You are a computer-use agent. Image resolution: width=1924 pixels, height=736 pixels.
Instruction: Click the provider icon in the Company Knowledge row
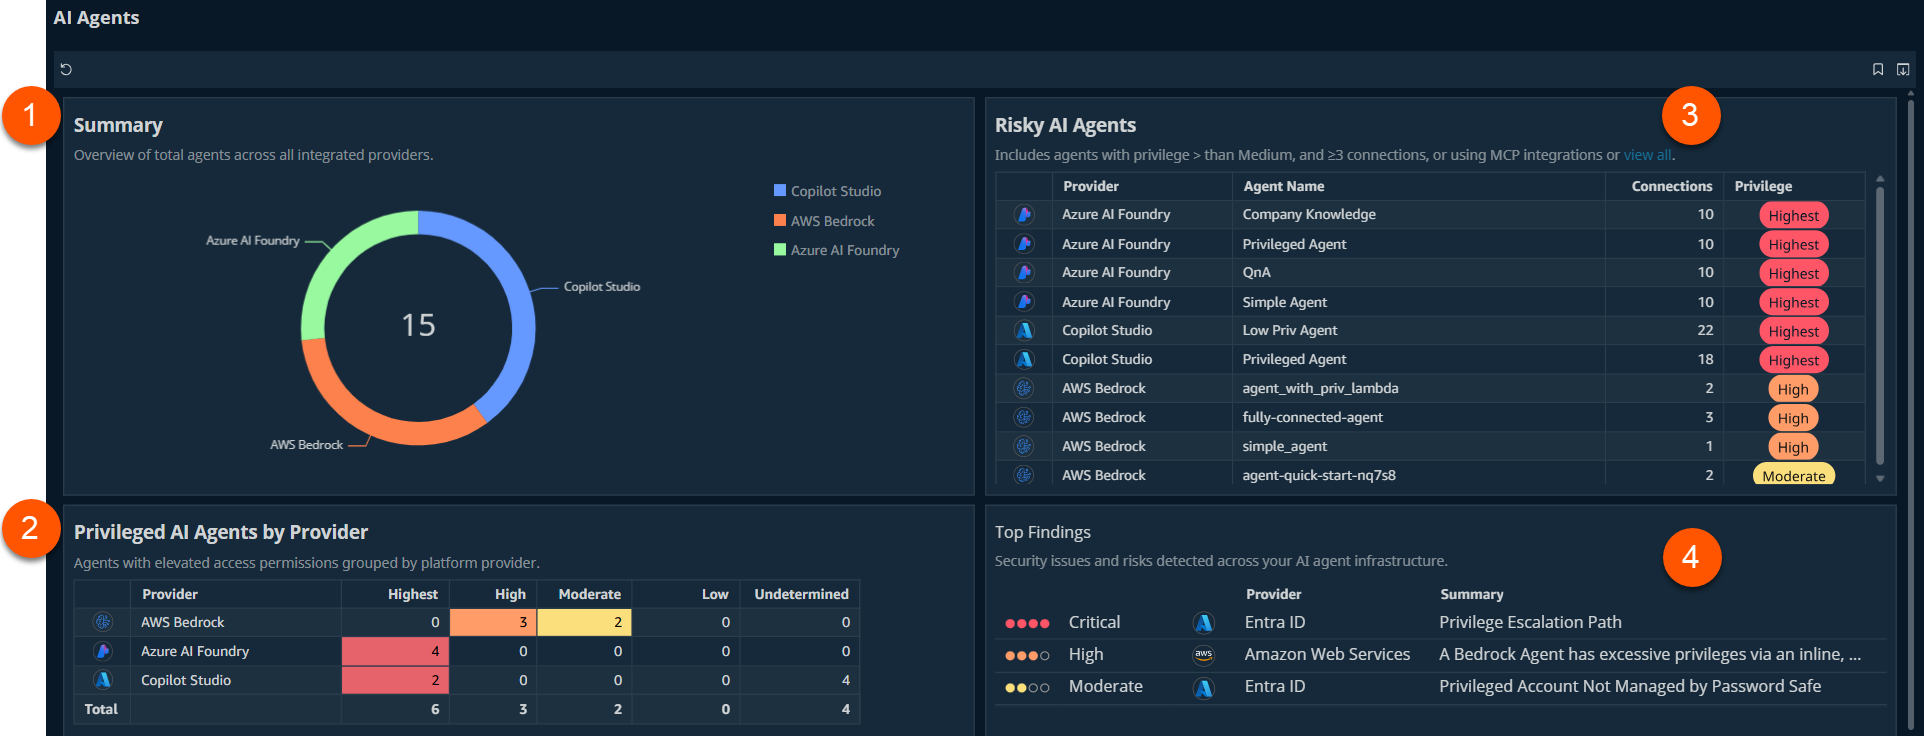[1024, 214]
